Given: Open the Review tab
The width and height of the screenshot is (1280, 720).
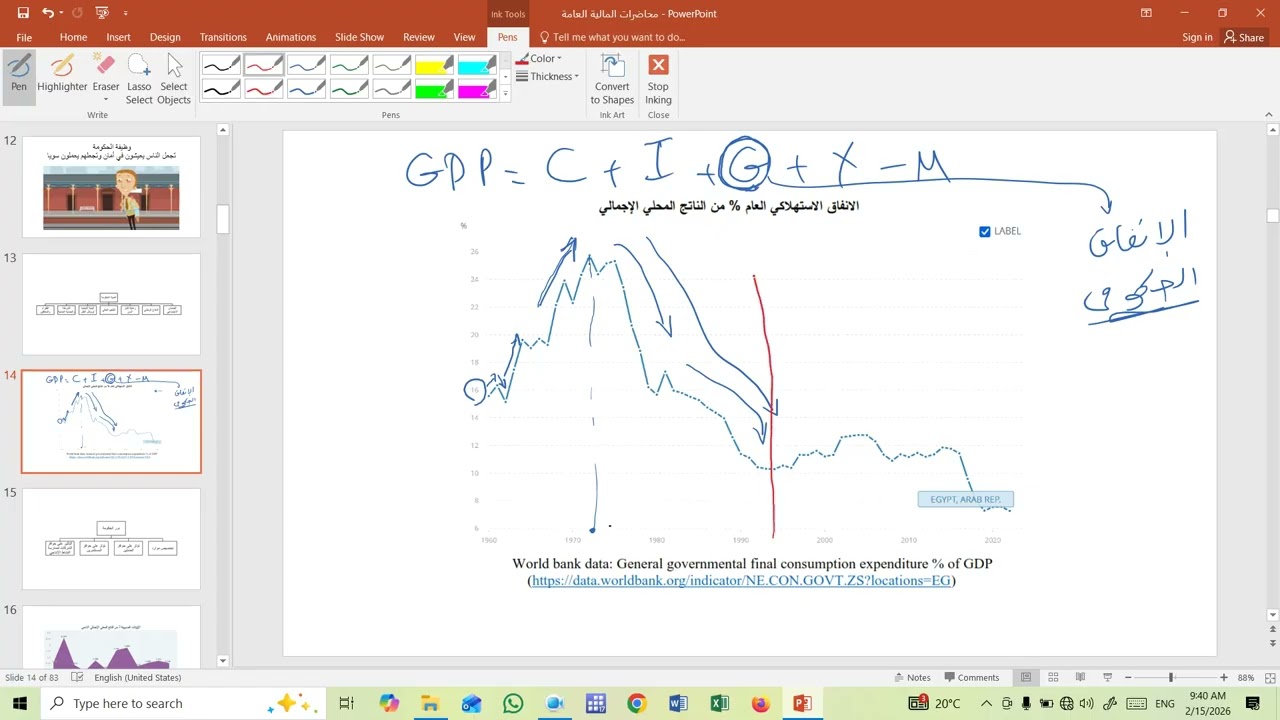Looking at the screenshot, I should coord(419,37).
